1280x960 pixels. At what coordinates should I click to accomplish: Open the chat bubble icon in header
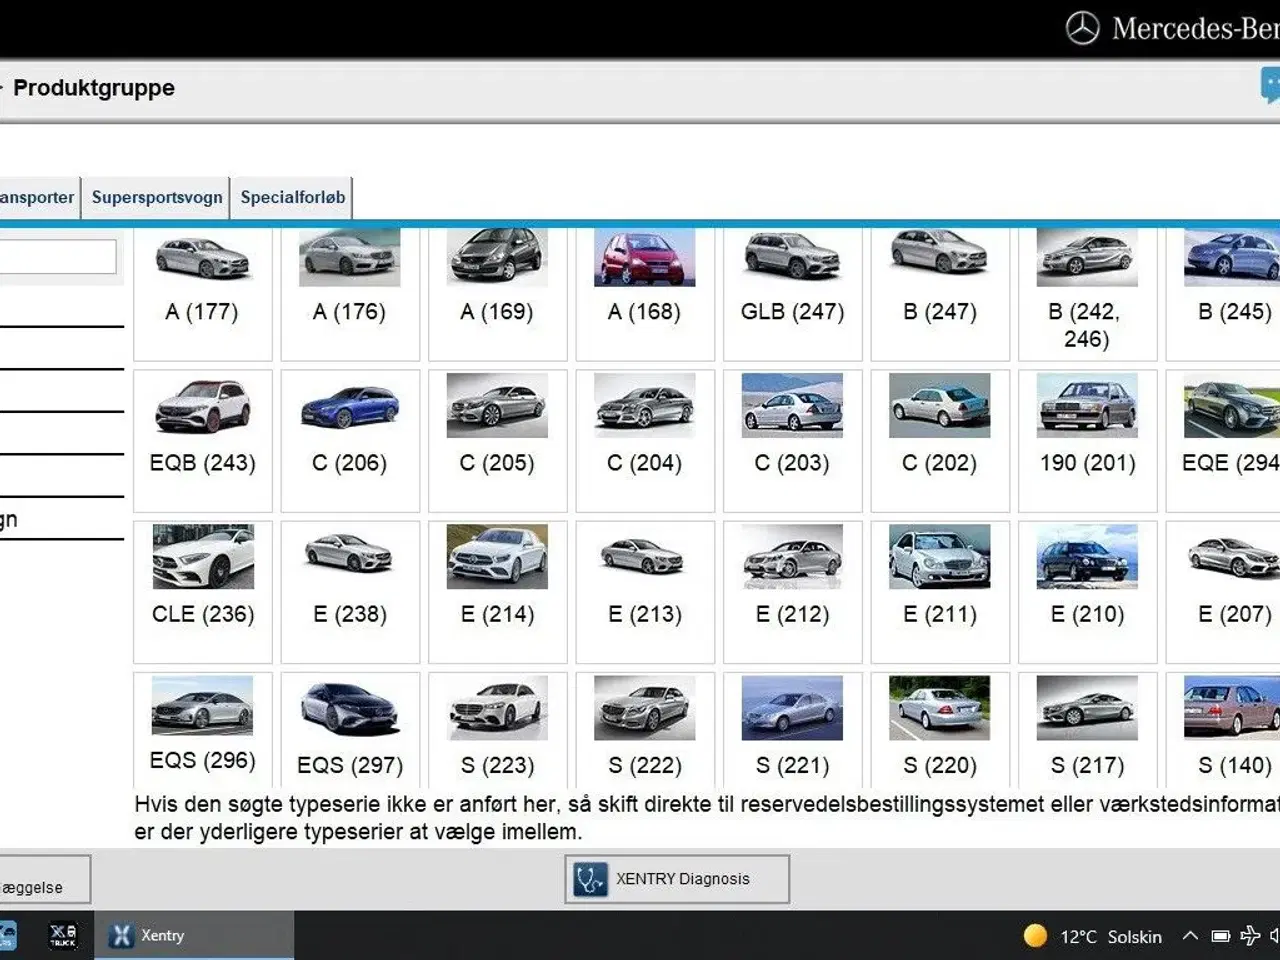coord(1270,86)
